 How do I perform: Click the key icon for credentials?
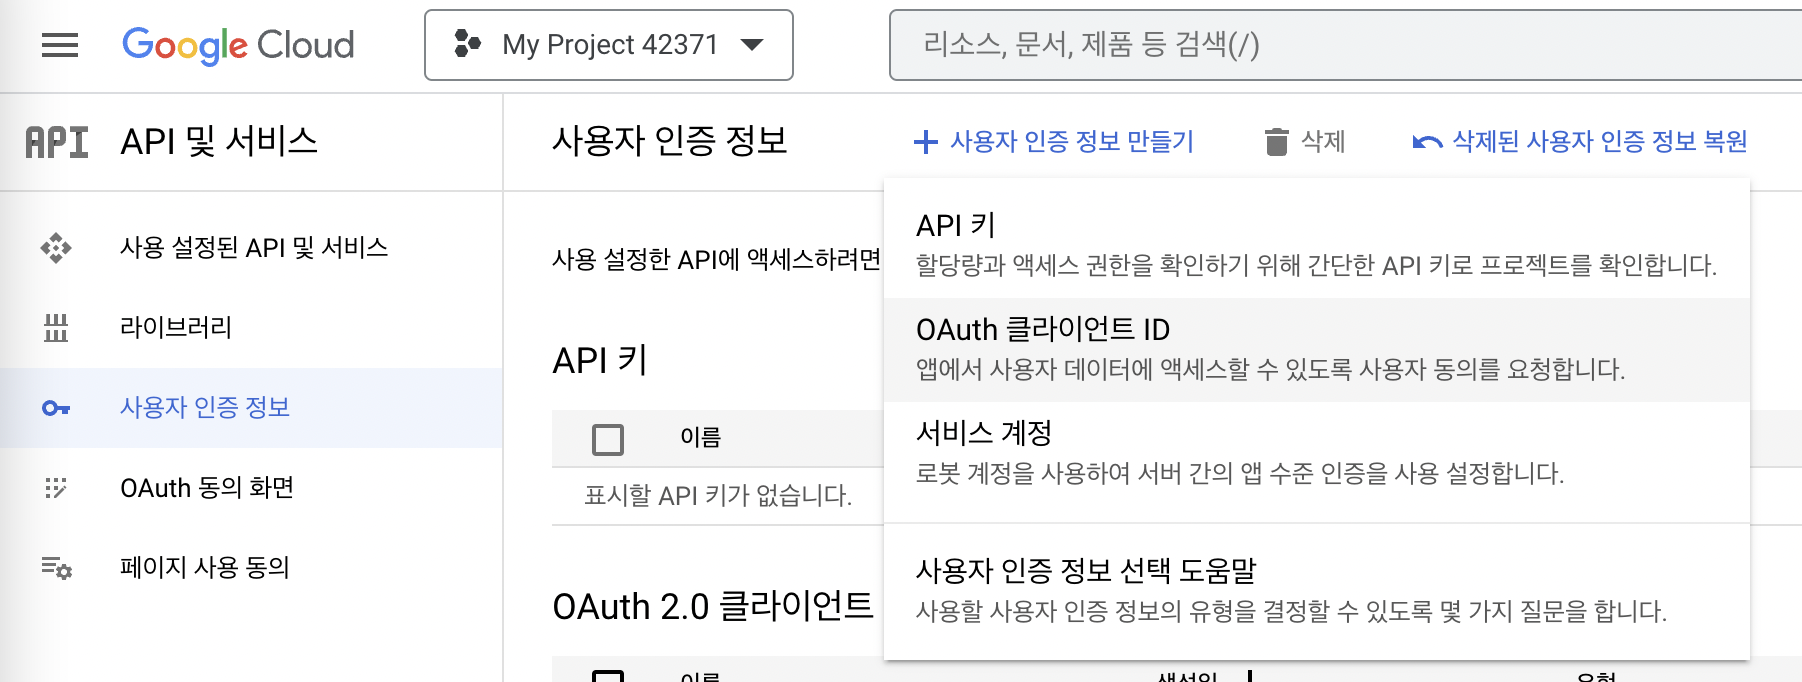coord(56,408)
